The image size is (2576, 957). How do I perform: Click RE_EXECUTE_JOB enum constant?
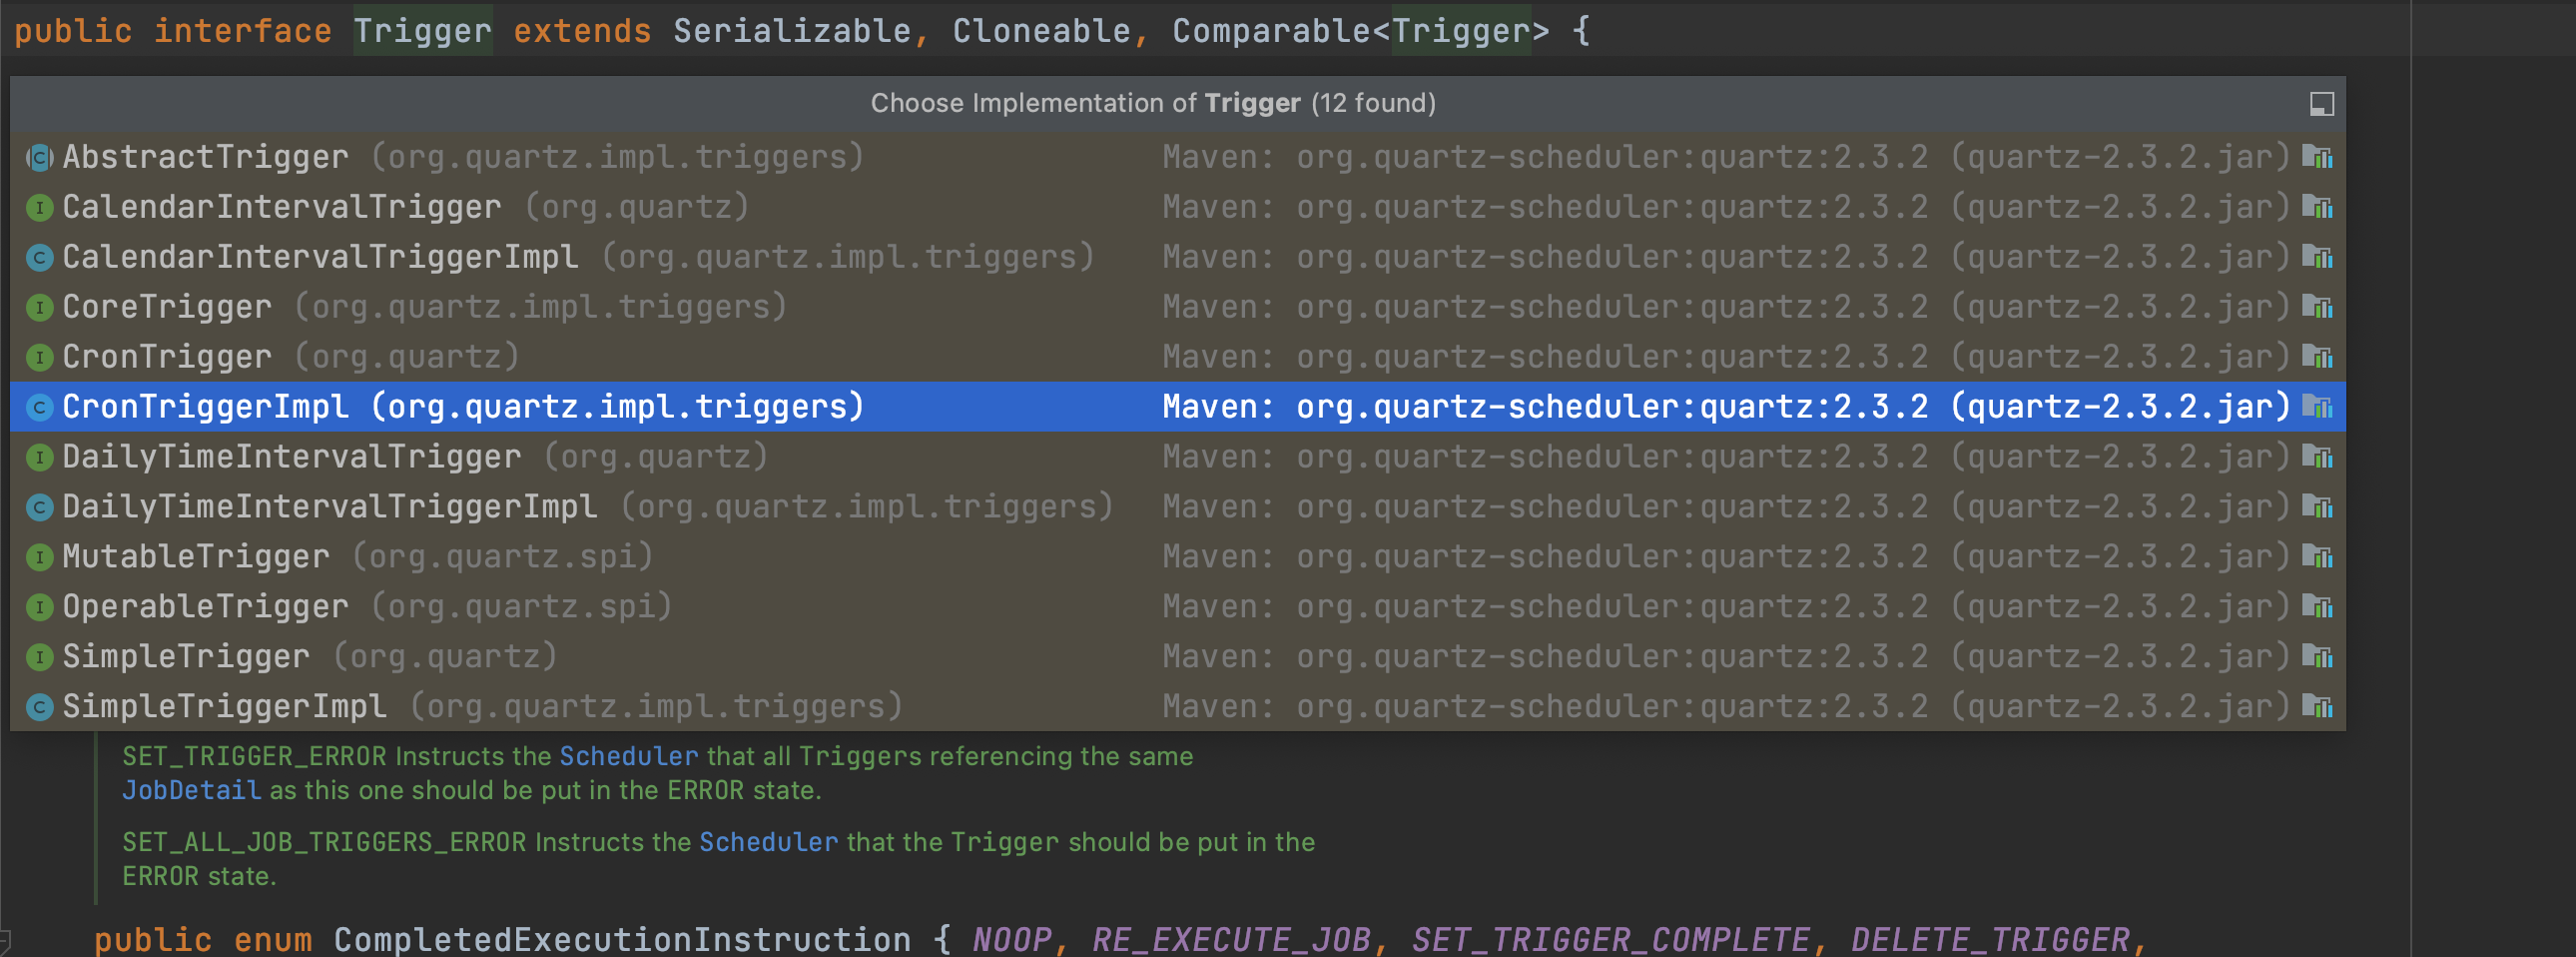pyautogui.click(x=1231, y=940)
